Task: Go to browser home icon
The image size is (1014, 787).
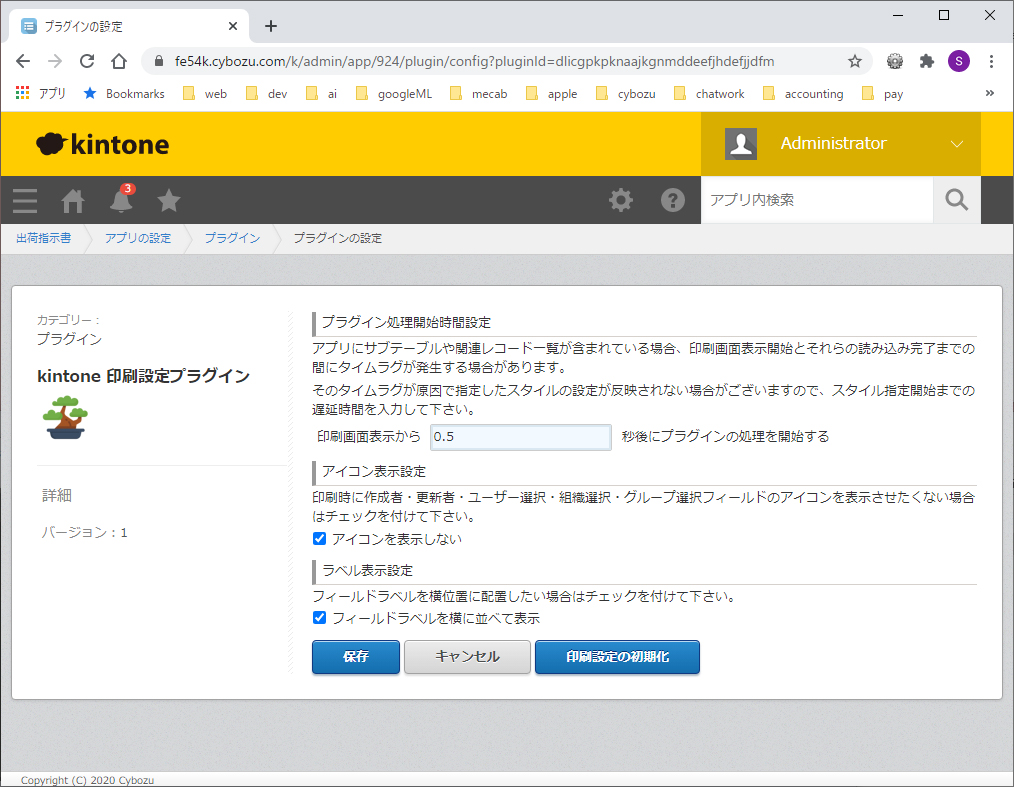Action: pyautogui.click(x=119, y=61)
